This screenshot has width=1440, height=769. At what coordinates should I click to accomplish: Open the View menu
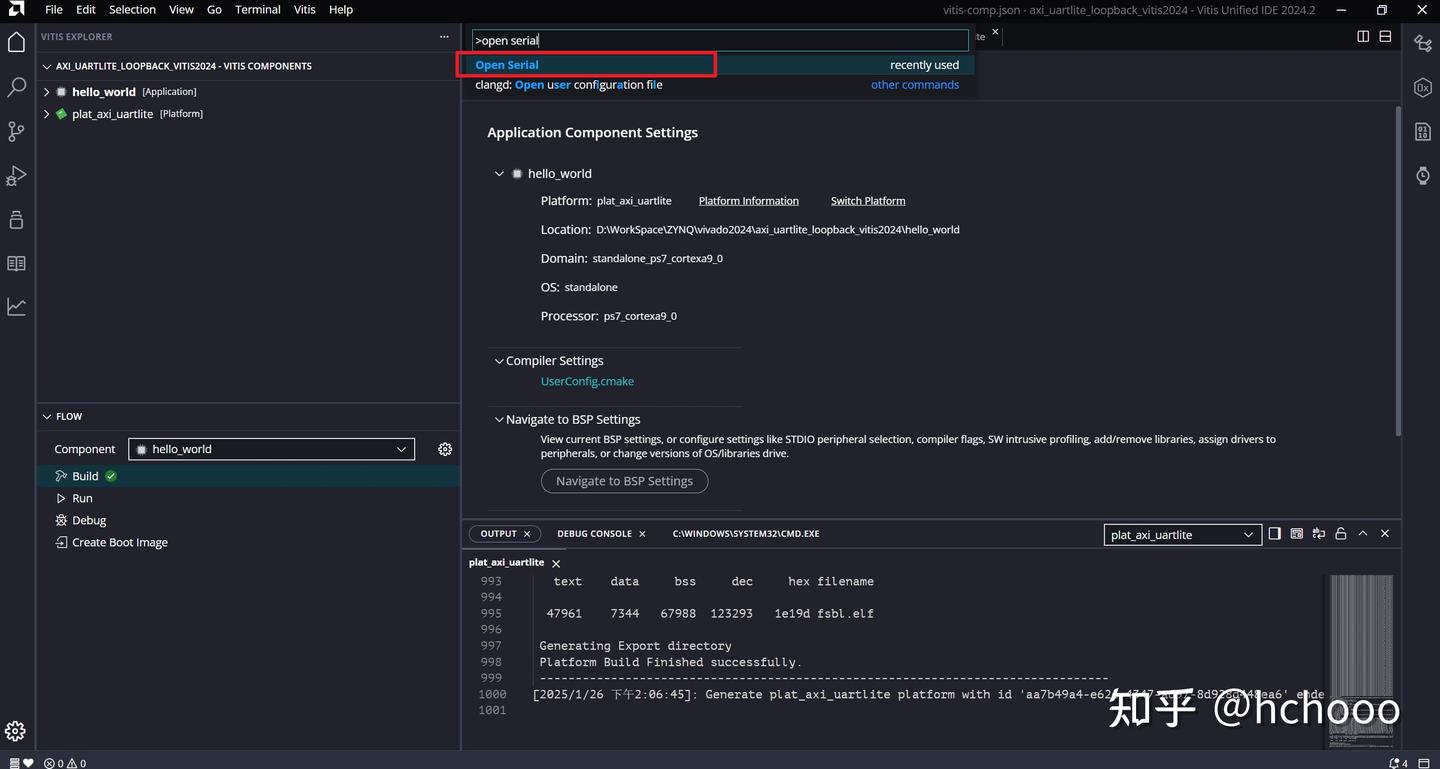tap(181, 9)
